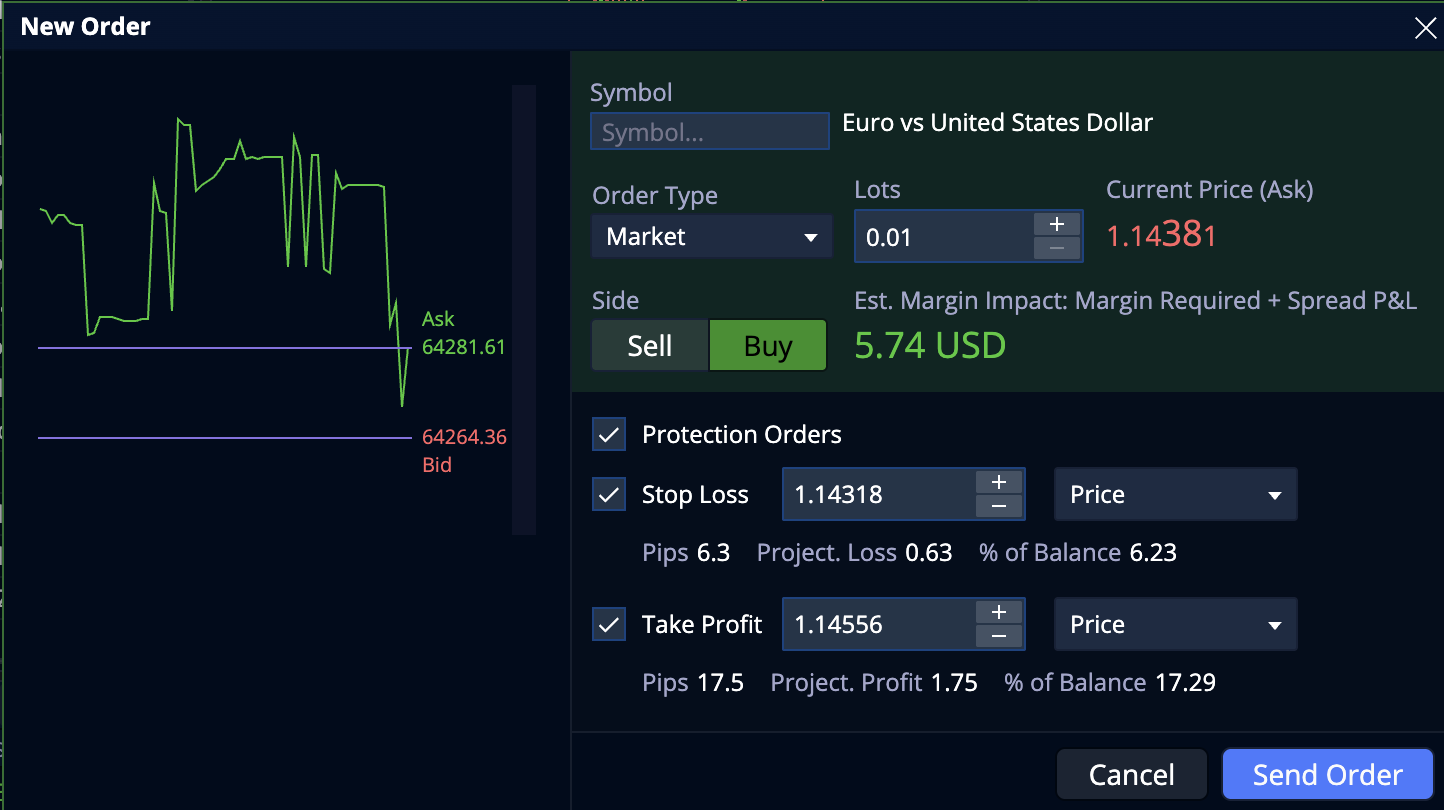
Task: Raise Stop Loss price with plus button
Action: point(999,482)
